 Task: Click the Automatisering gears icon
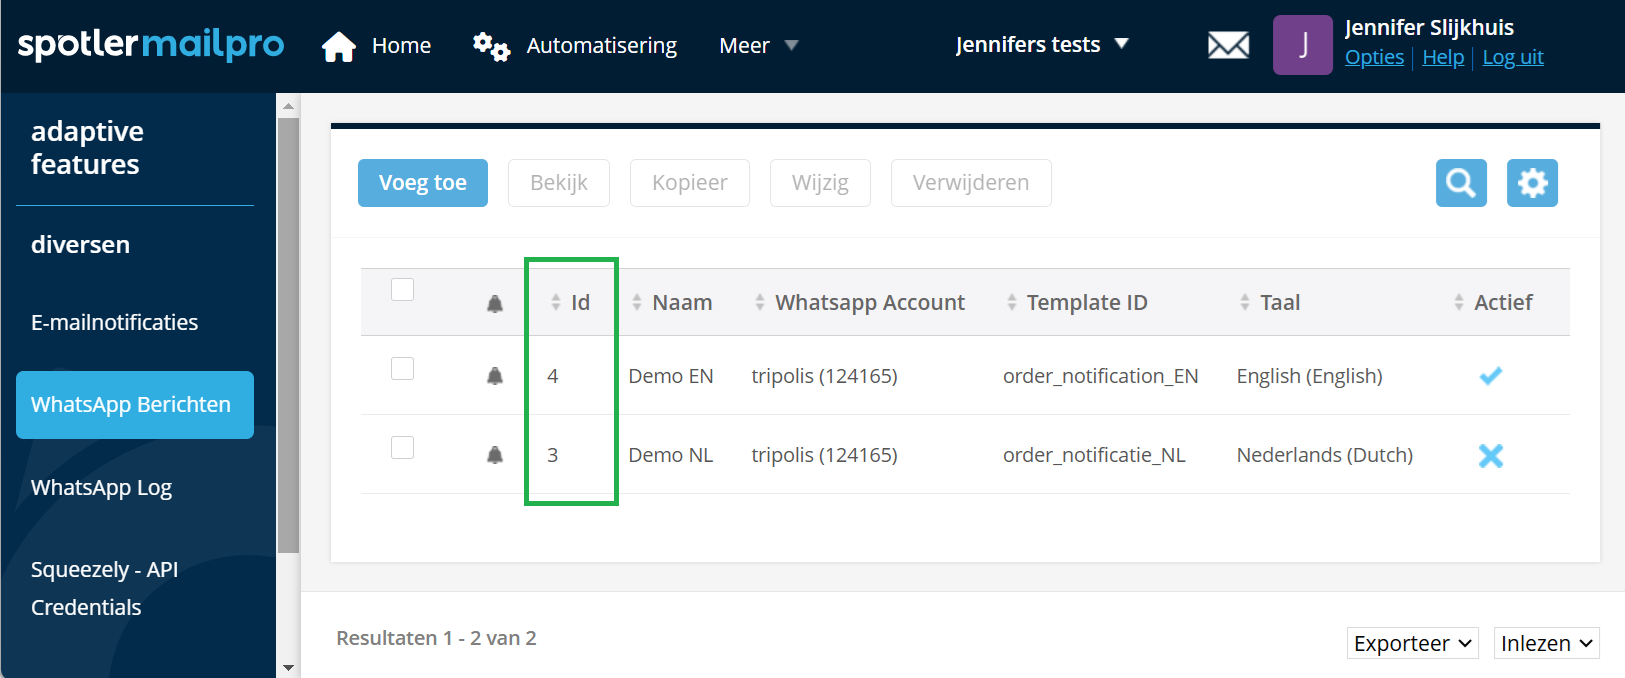(491, 46)
